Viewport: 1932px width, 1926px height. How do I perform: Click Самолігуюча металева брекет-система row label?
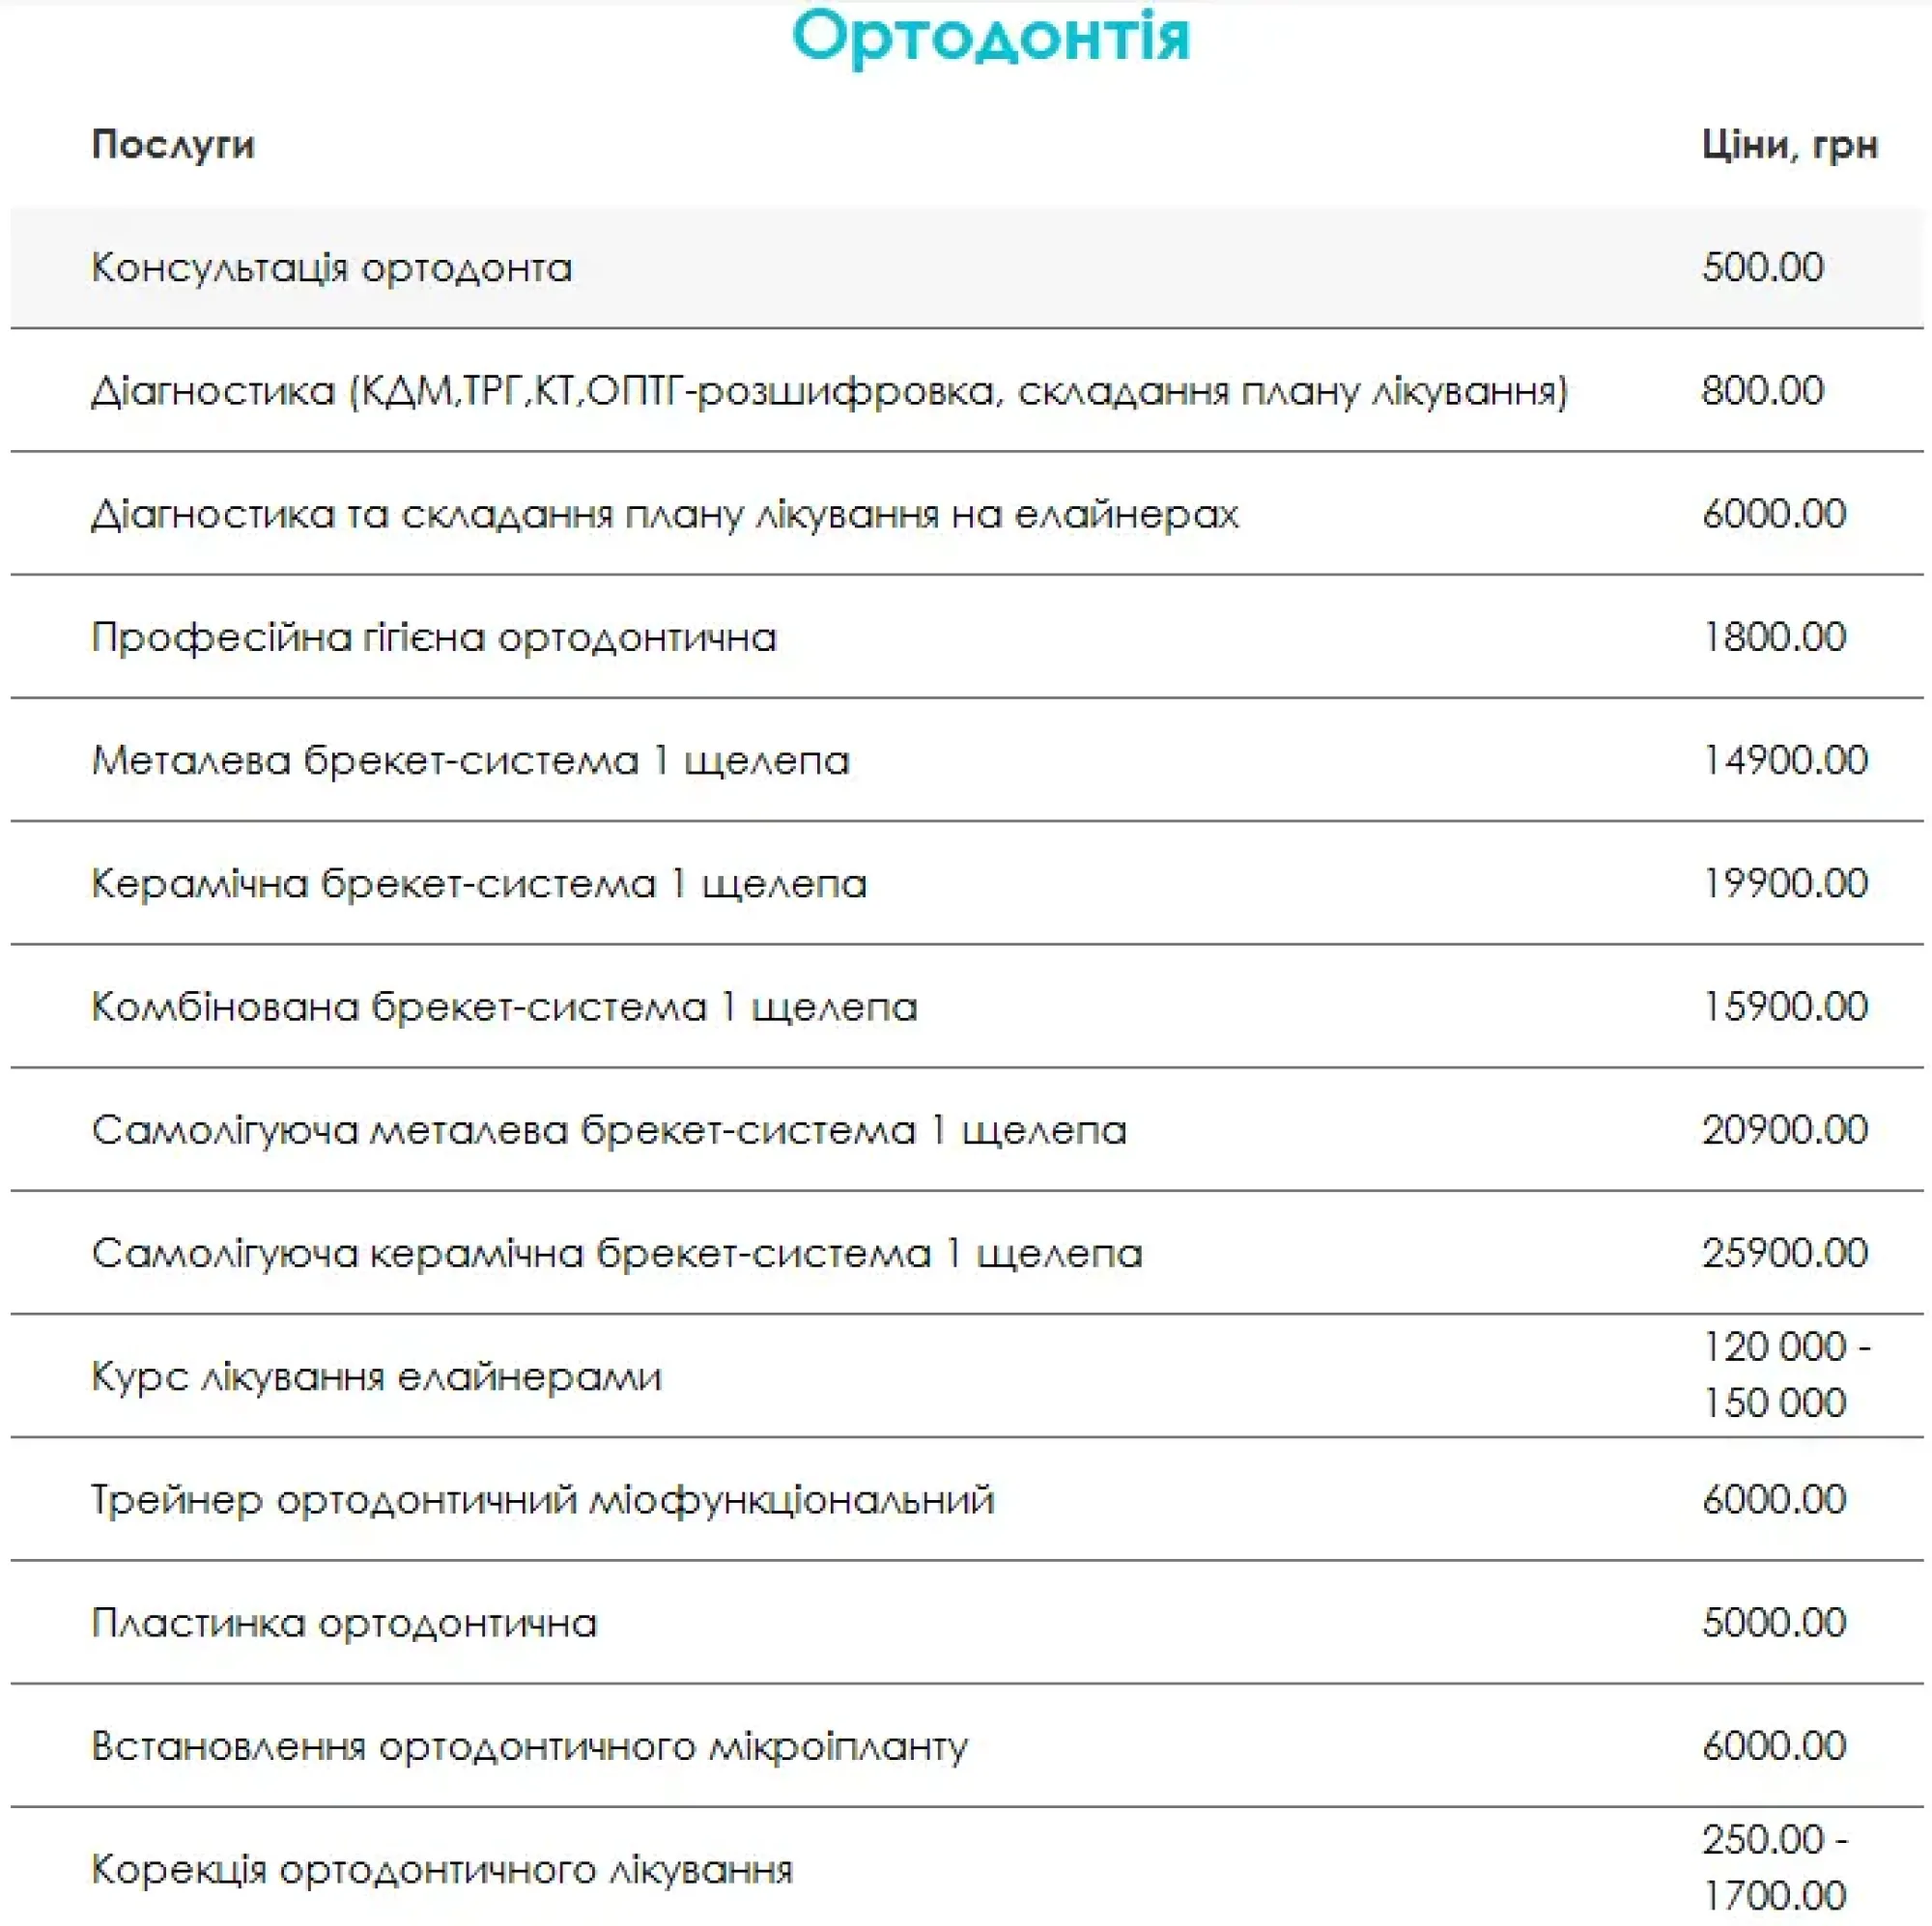608,1130
